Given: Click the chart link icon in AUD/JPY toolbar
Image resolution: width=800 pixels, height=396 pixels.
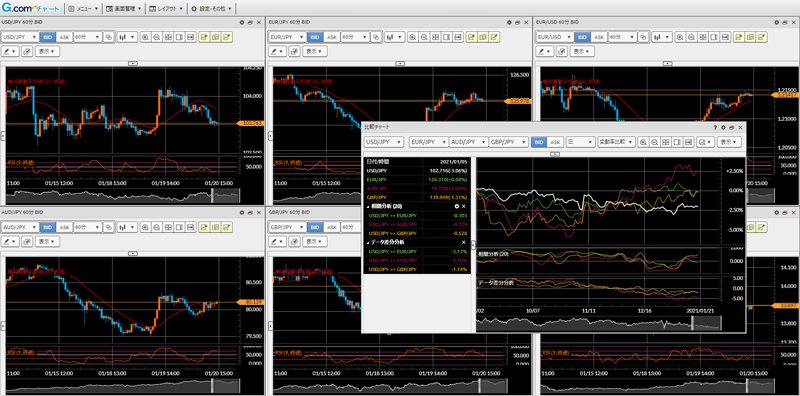Looking at the screenshot, I should point(108,227).
